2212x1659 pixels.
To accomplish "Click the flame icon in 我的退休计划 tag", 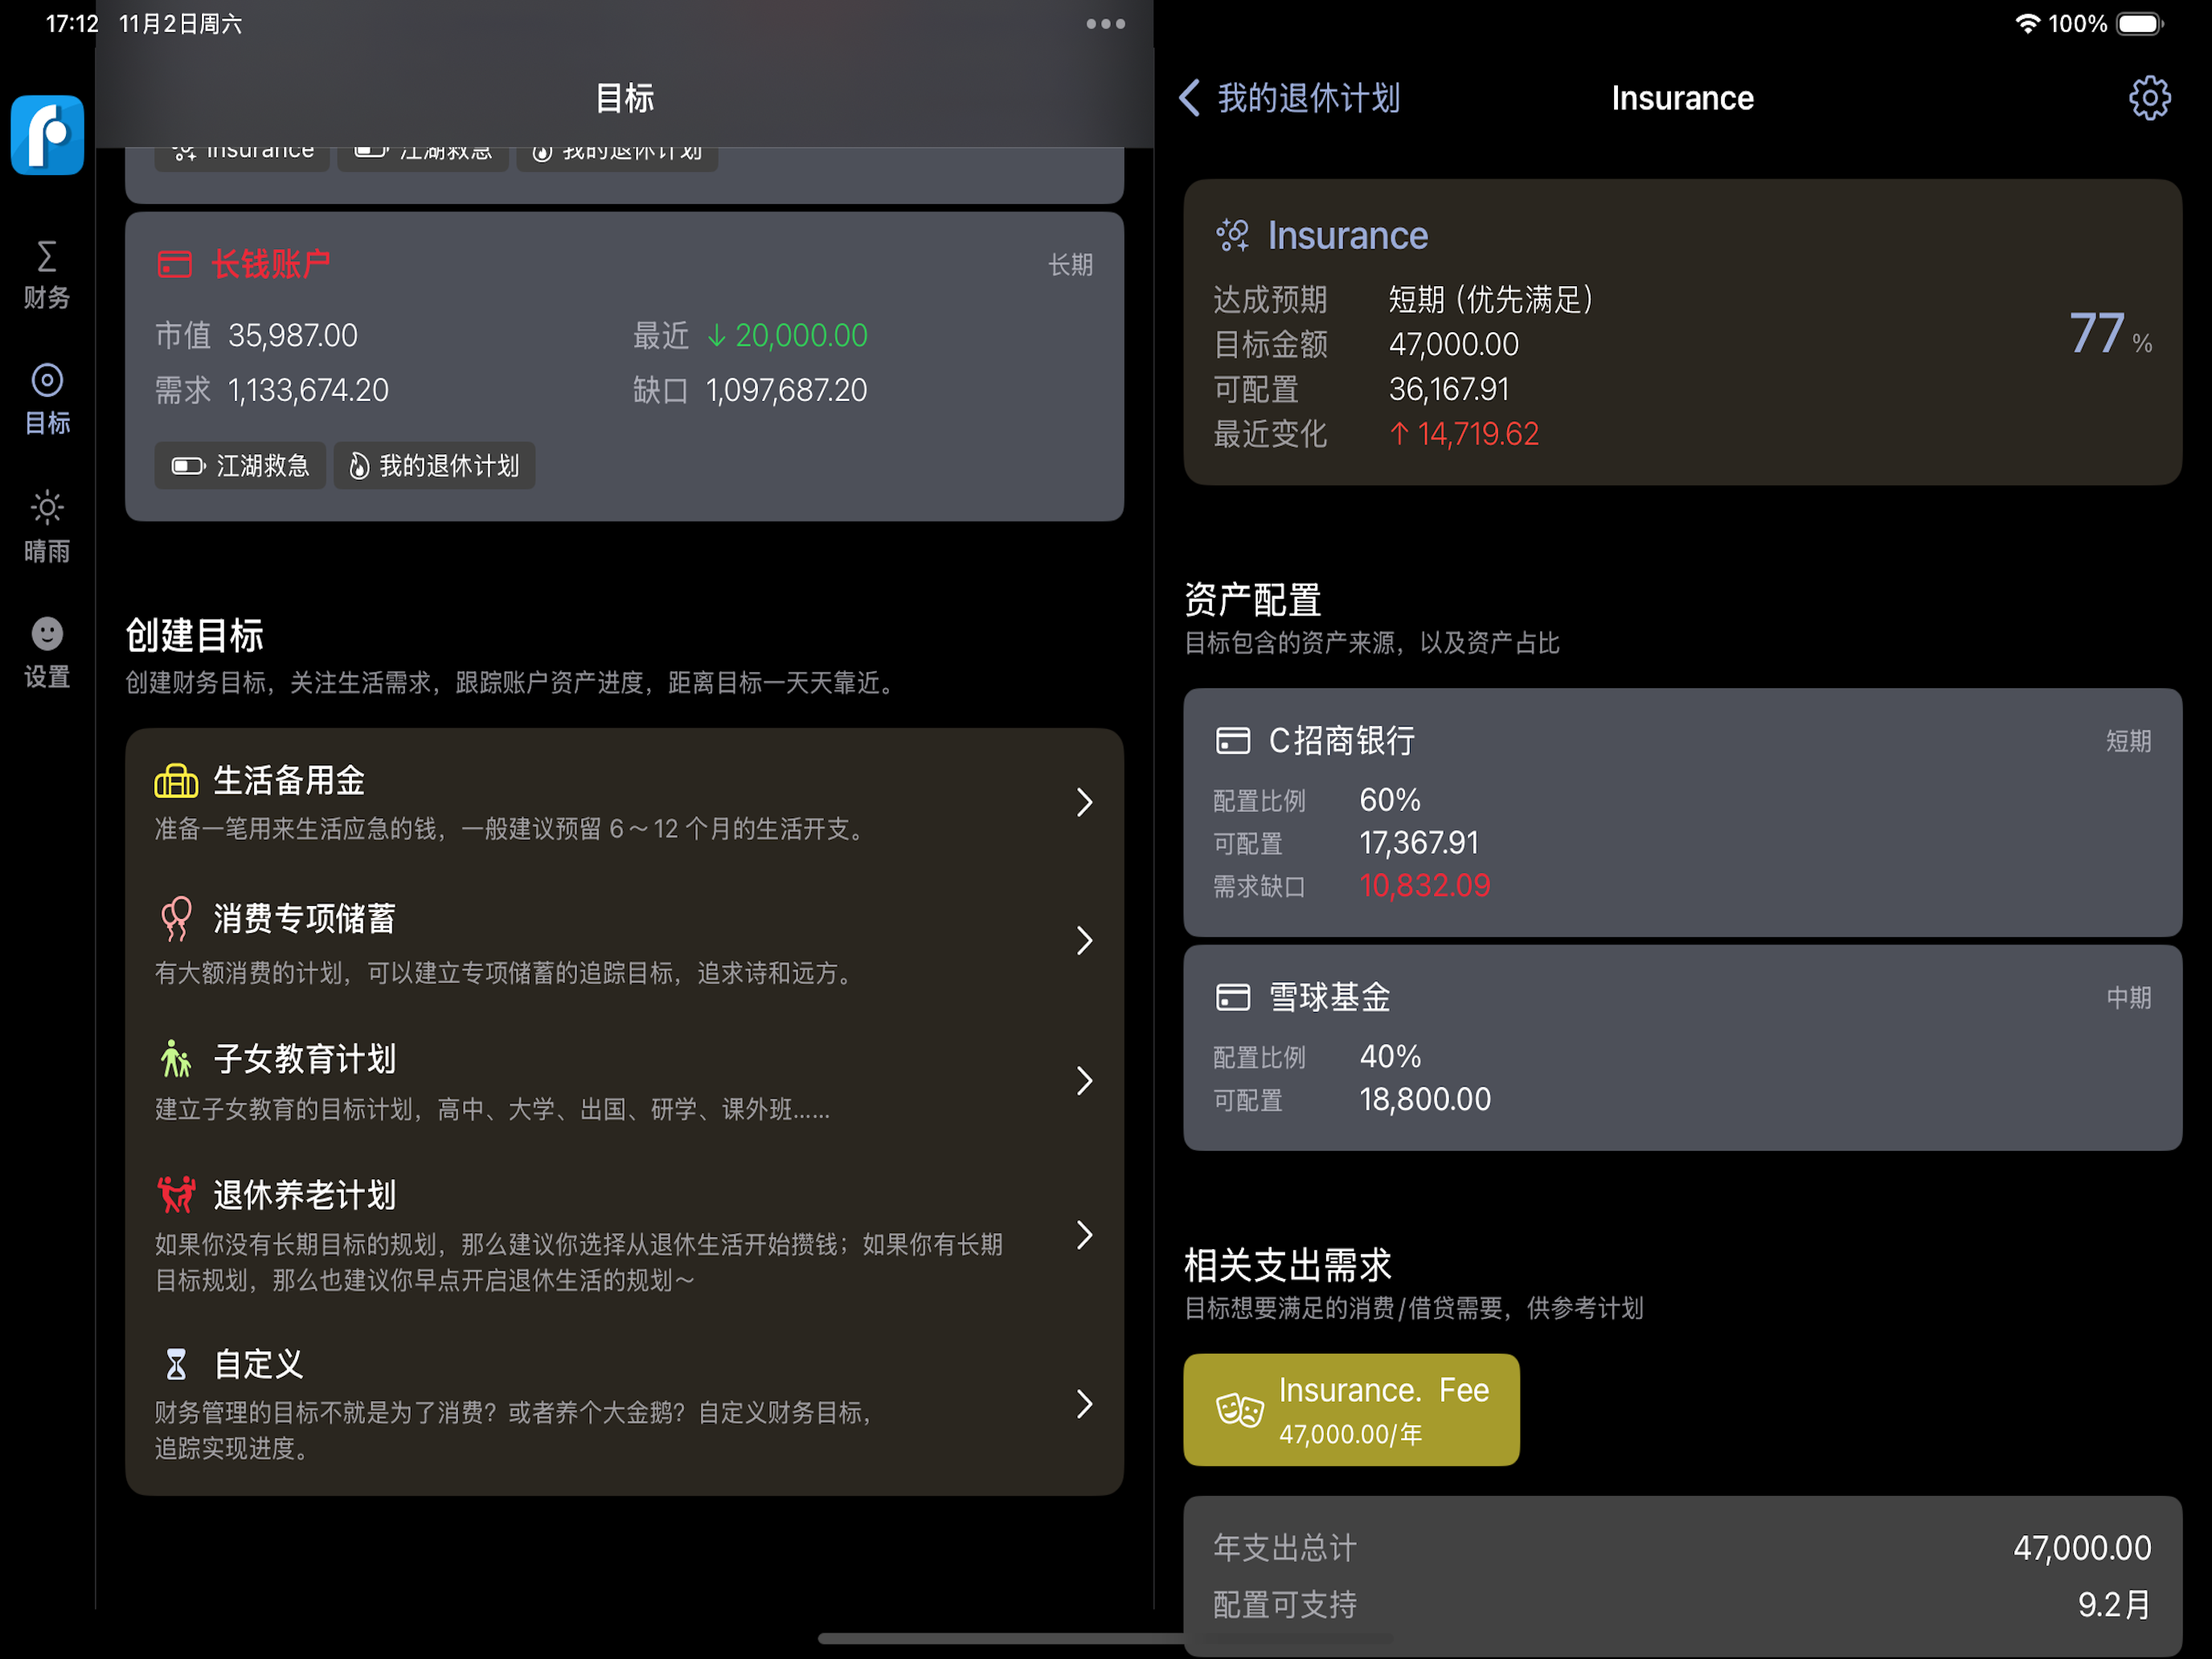I will [x=359, y=466].
